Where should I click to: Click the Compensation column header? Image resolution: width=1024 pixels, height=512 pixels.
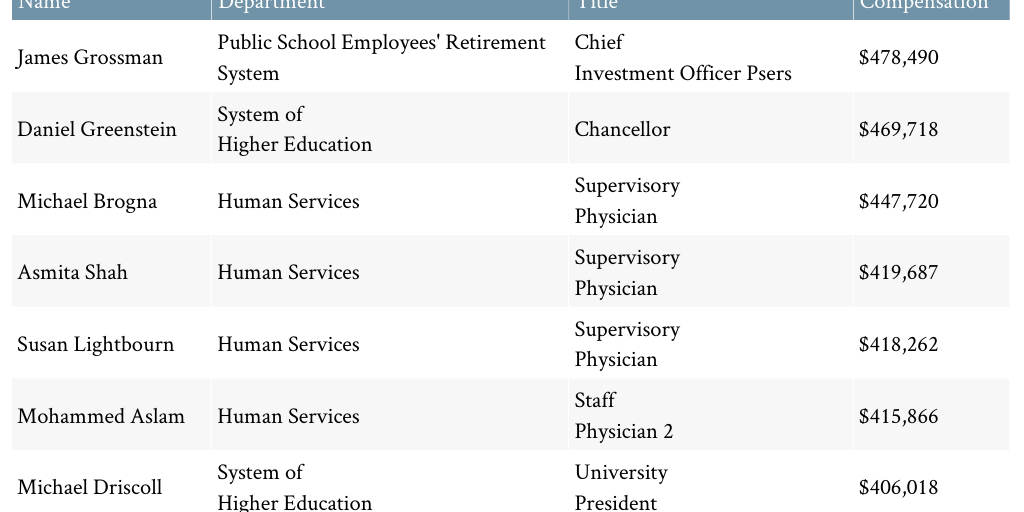923,5
